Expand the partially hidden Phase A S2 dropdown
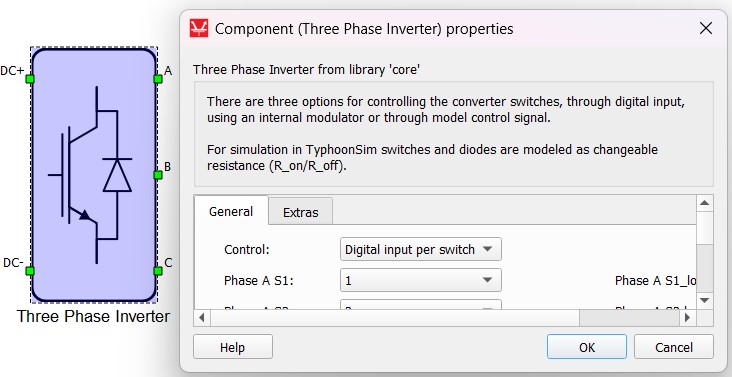Viewport: 732px width, 377px height. tap(421, 305)
